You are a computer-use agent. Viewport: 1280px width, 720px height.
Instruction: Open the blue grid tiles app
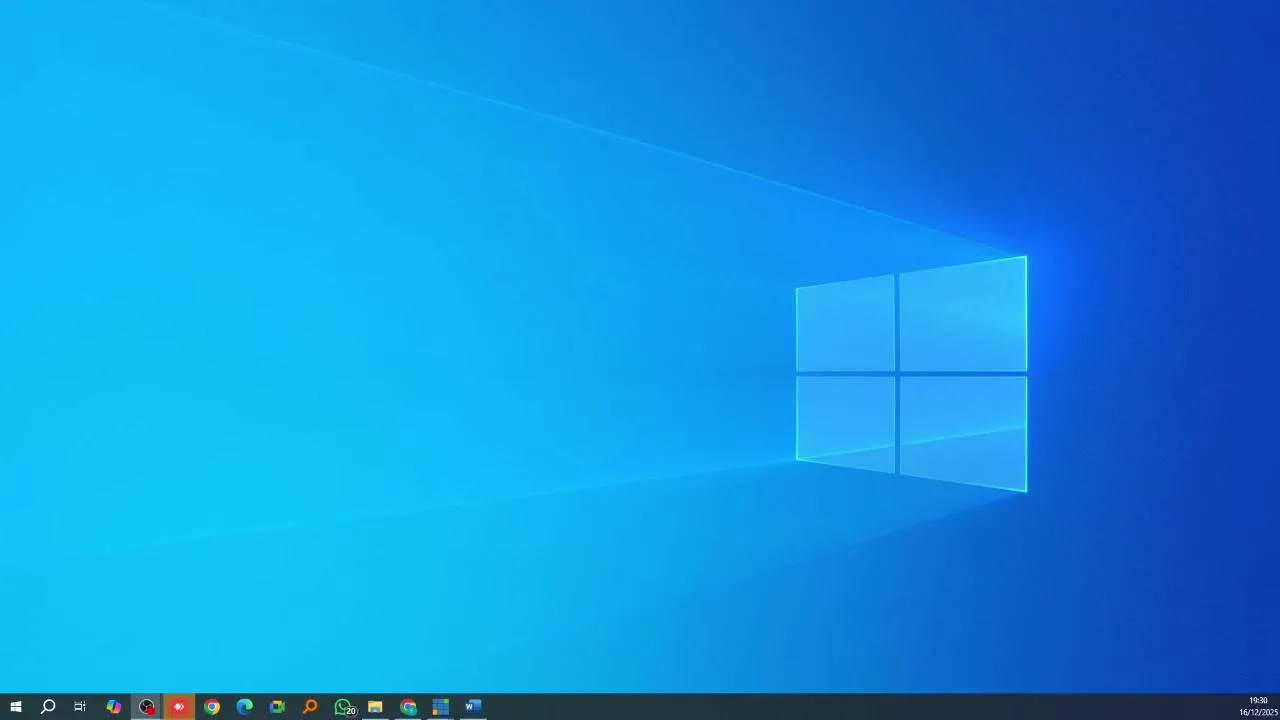tap(441, 707)
